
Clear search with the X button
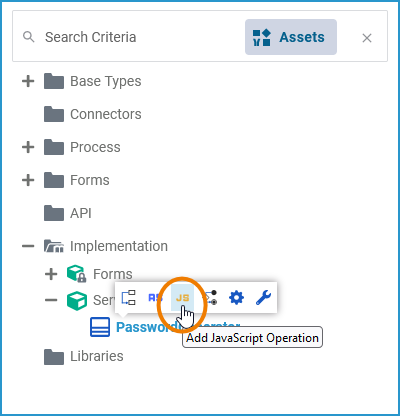[x=367, y=38]
